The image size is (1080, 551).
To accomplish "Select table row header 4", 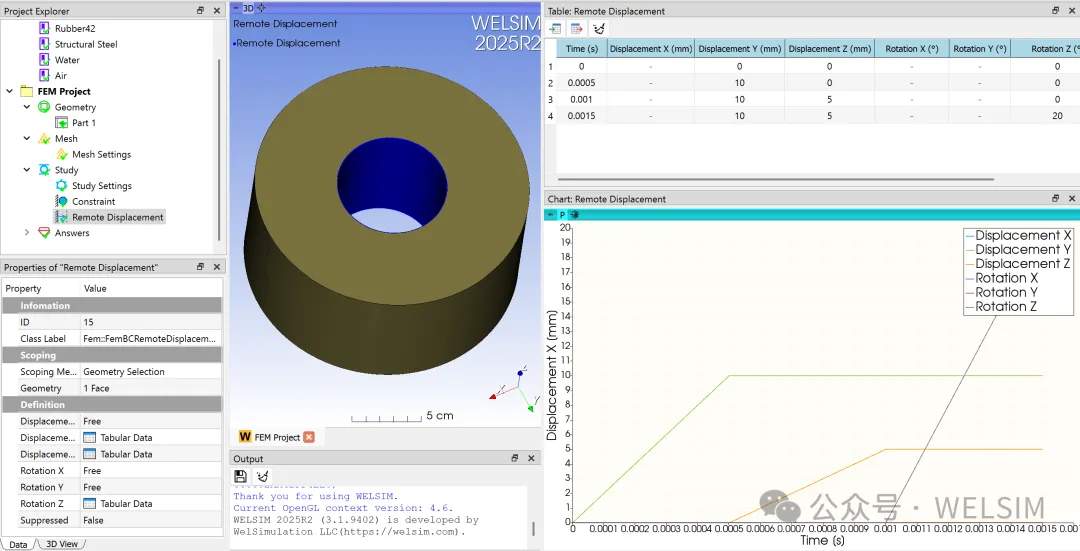I will 550,116.
